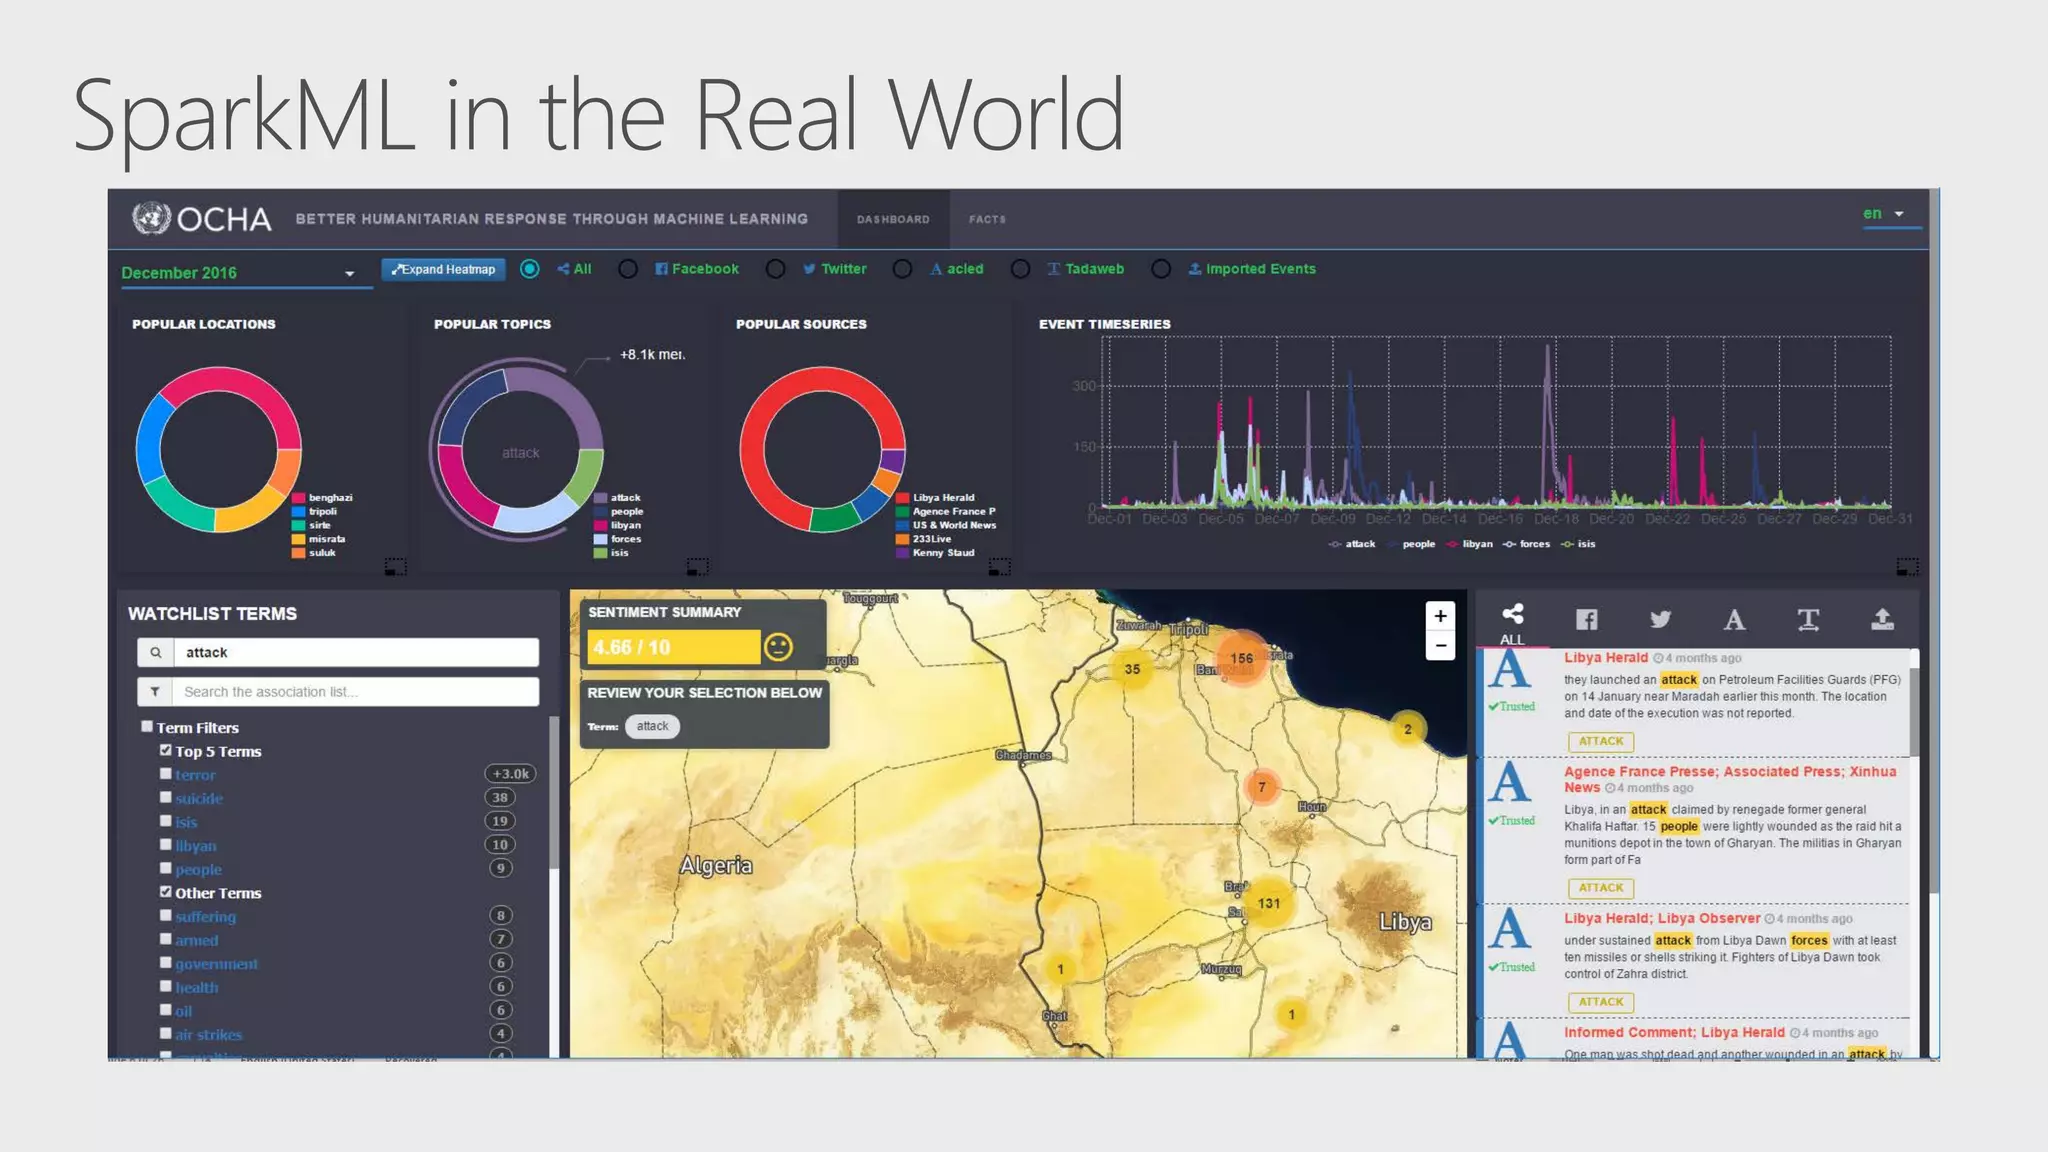Check the 'terror' term checkbox

pos(166,774)
